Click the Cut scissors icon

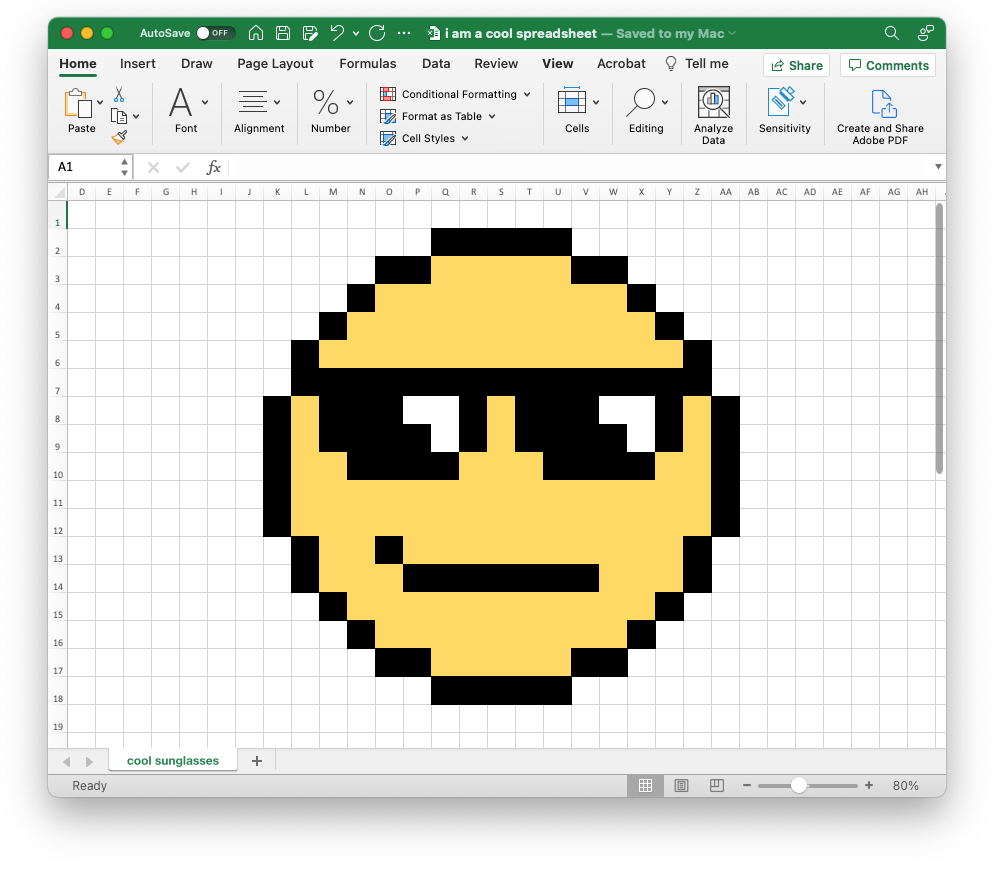point(118,95)
